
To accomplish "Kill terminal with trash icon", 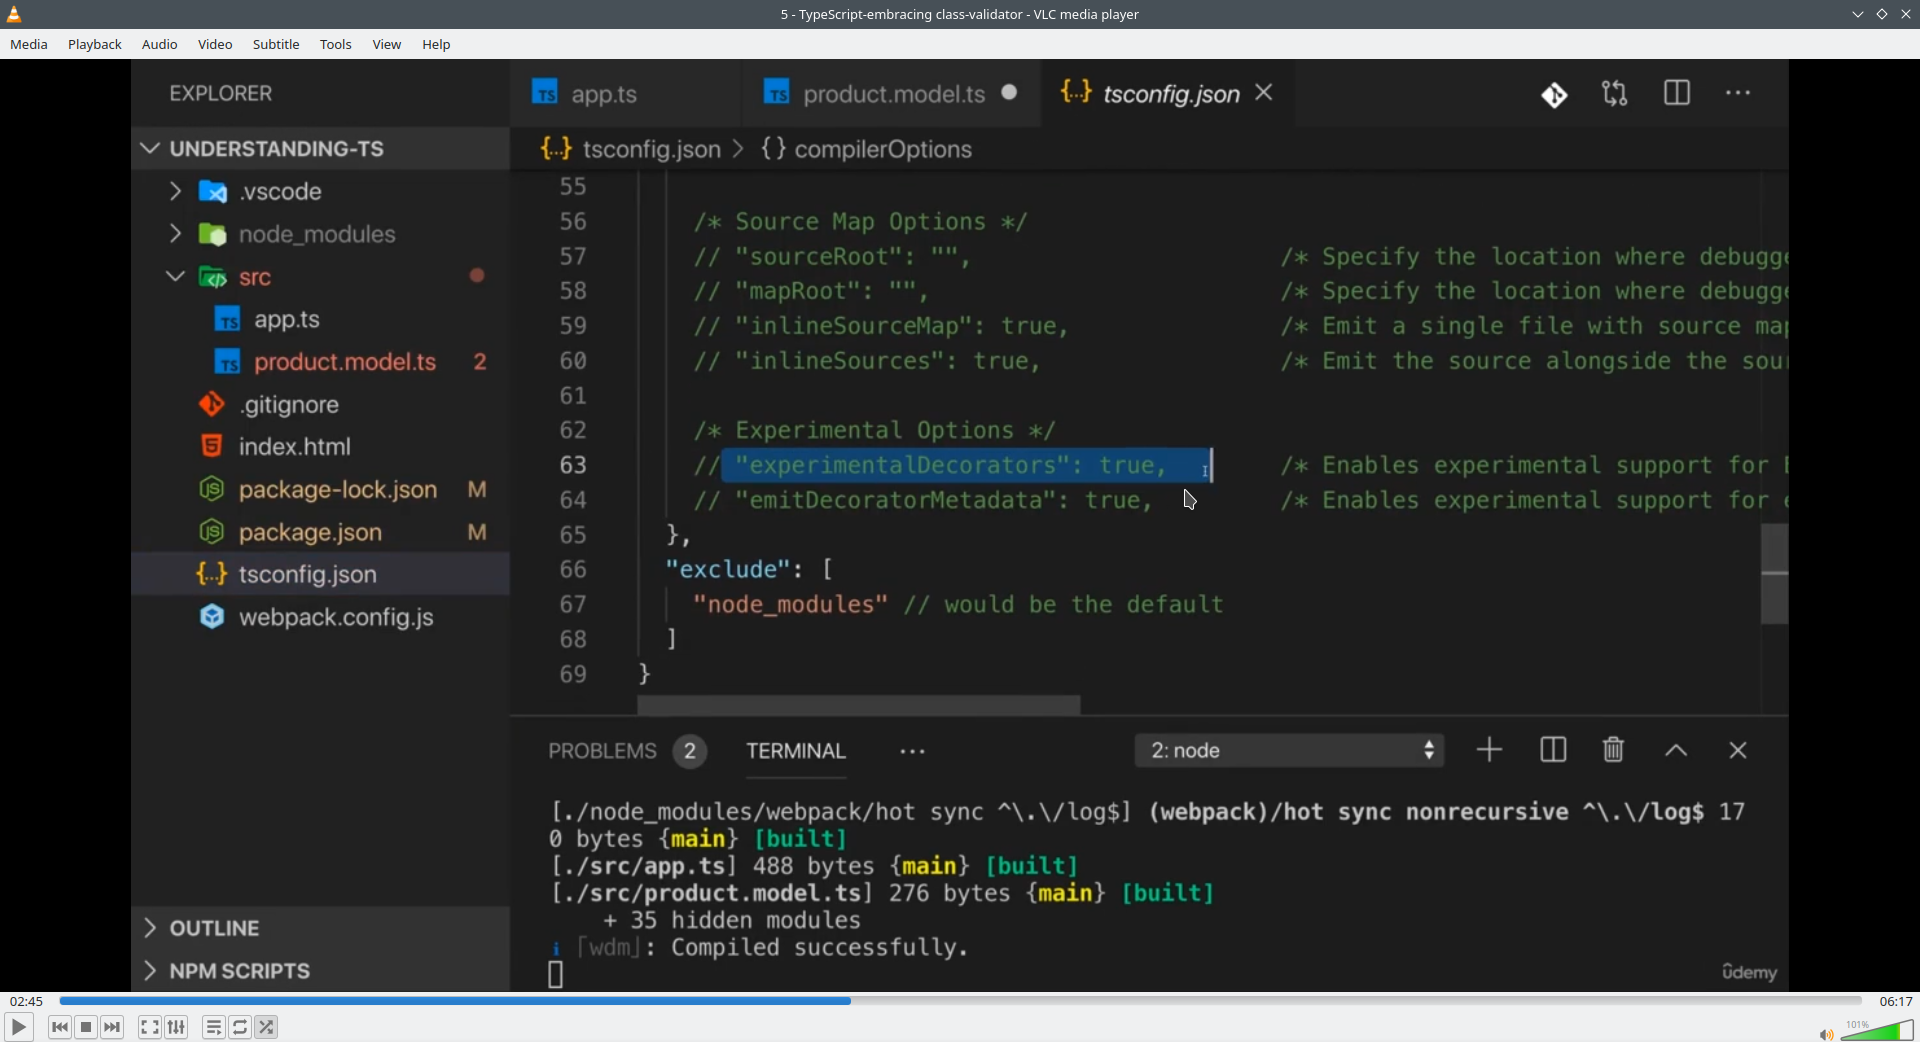I will click(1613, 750).
